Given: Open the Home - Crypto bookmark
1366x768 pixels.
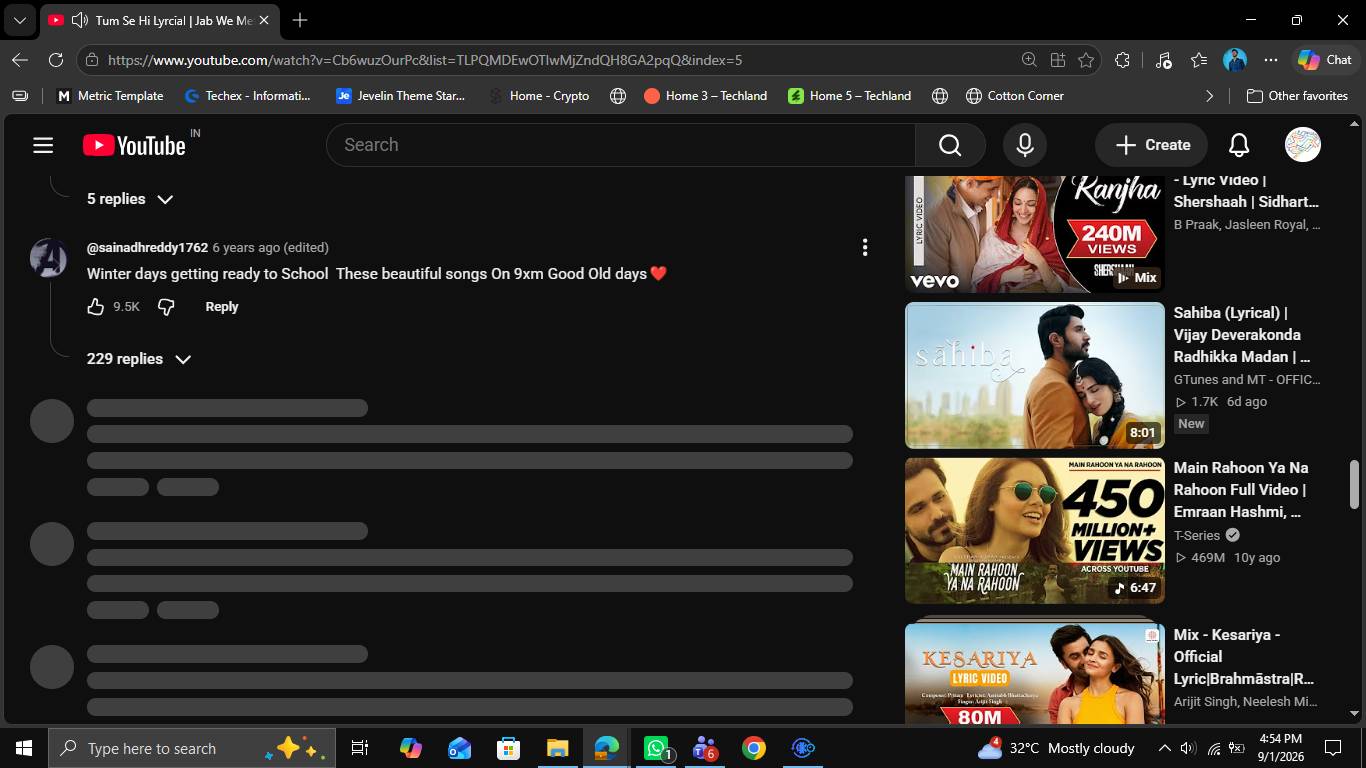Looking at the screenshot, I should coord(538,96).
